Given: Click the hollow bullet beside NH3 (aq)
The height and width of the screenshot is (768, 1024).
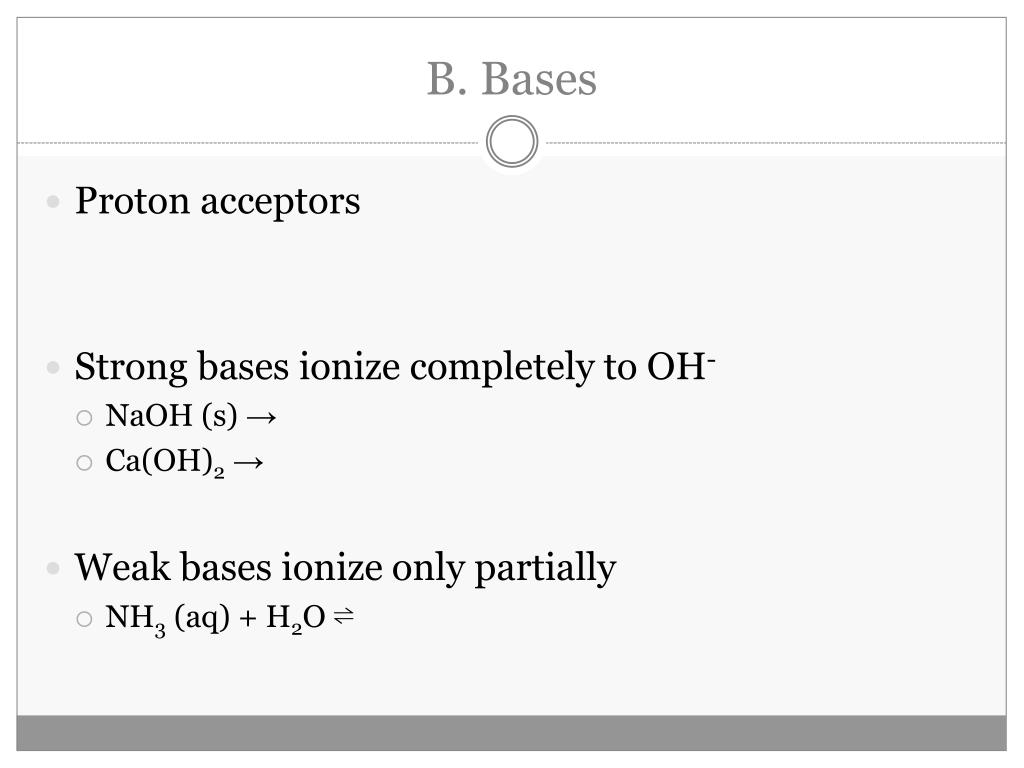Looking at the screenshot, I should 84,619.
